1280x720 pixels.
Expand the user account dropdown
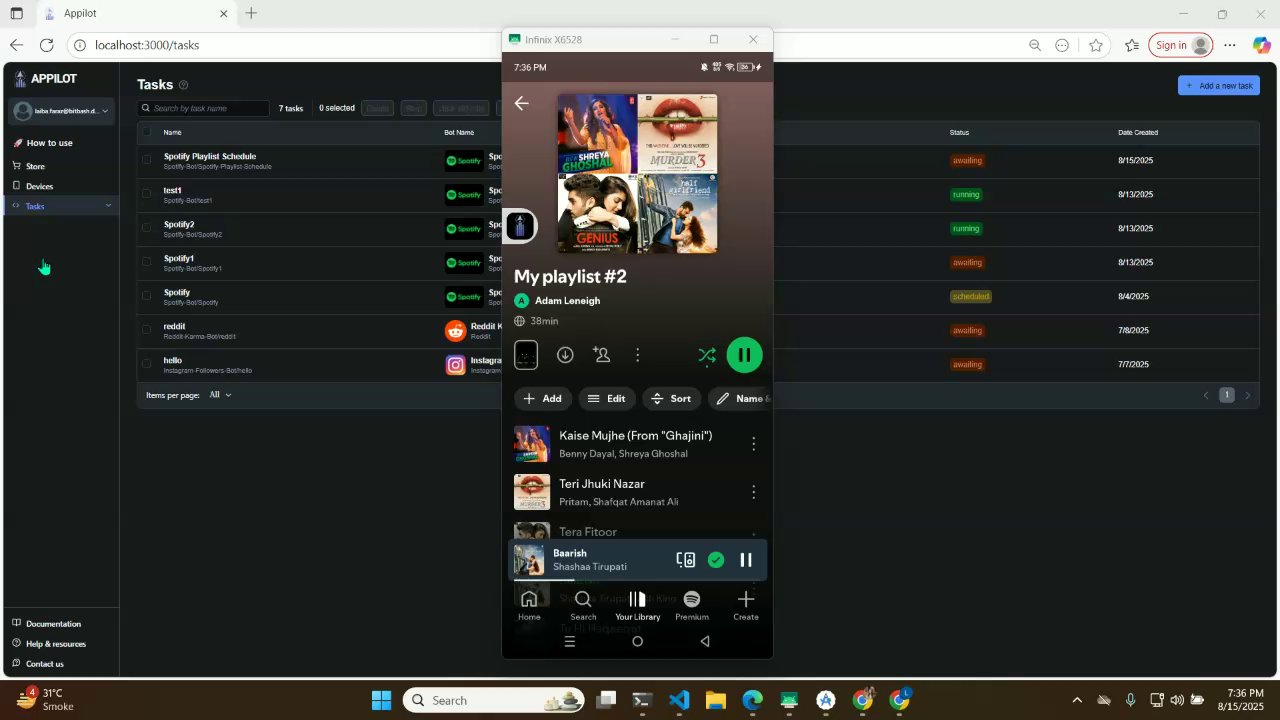(x=62, y=111)
